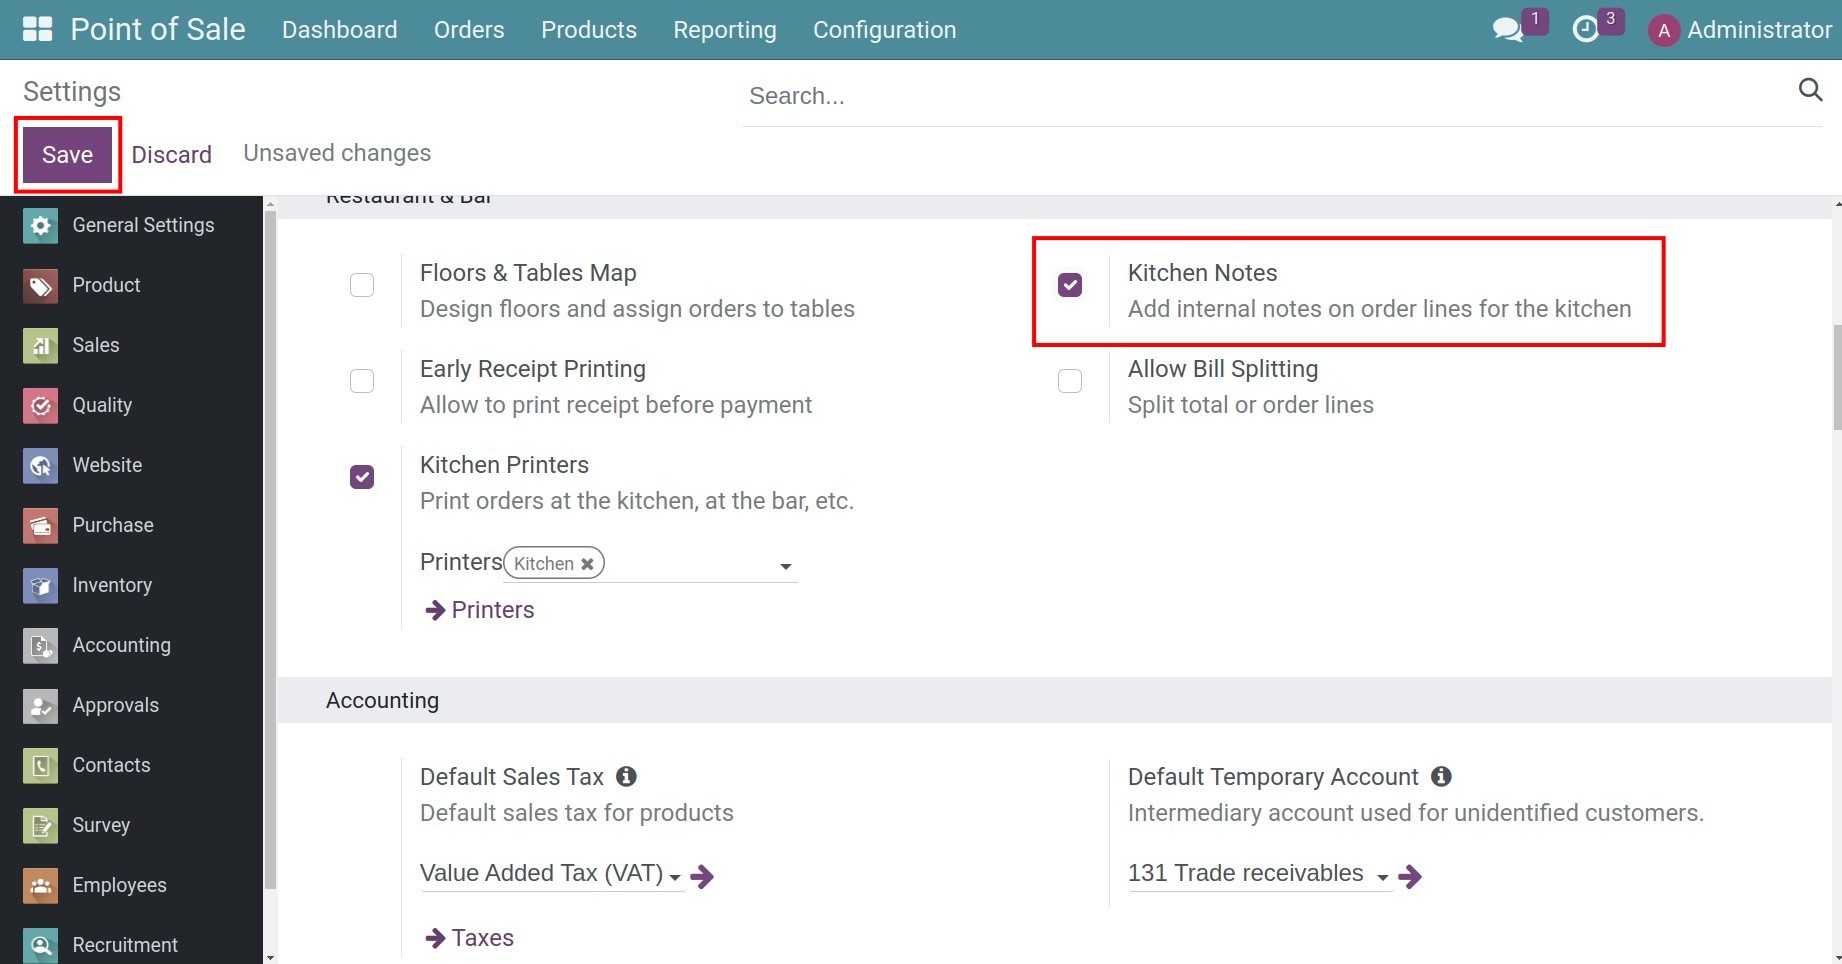Enable Allow Bill Splitting checkbox
This screenshot has width=1842, height=964.
[1070, 381]
